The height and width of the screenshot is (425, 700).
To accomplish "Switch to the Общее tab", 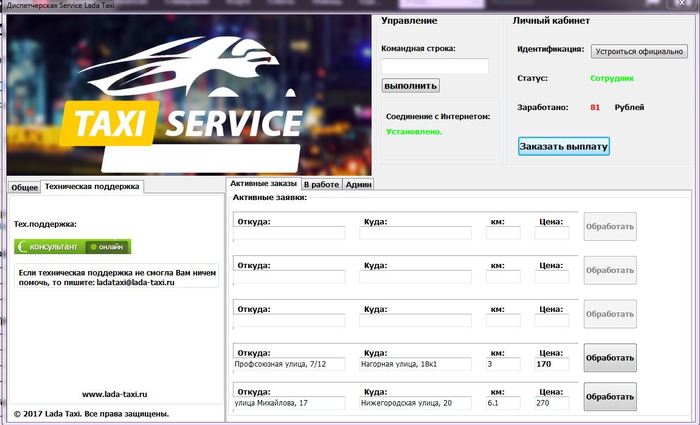I will (24, 187).
